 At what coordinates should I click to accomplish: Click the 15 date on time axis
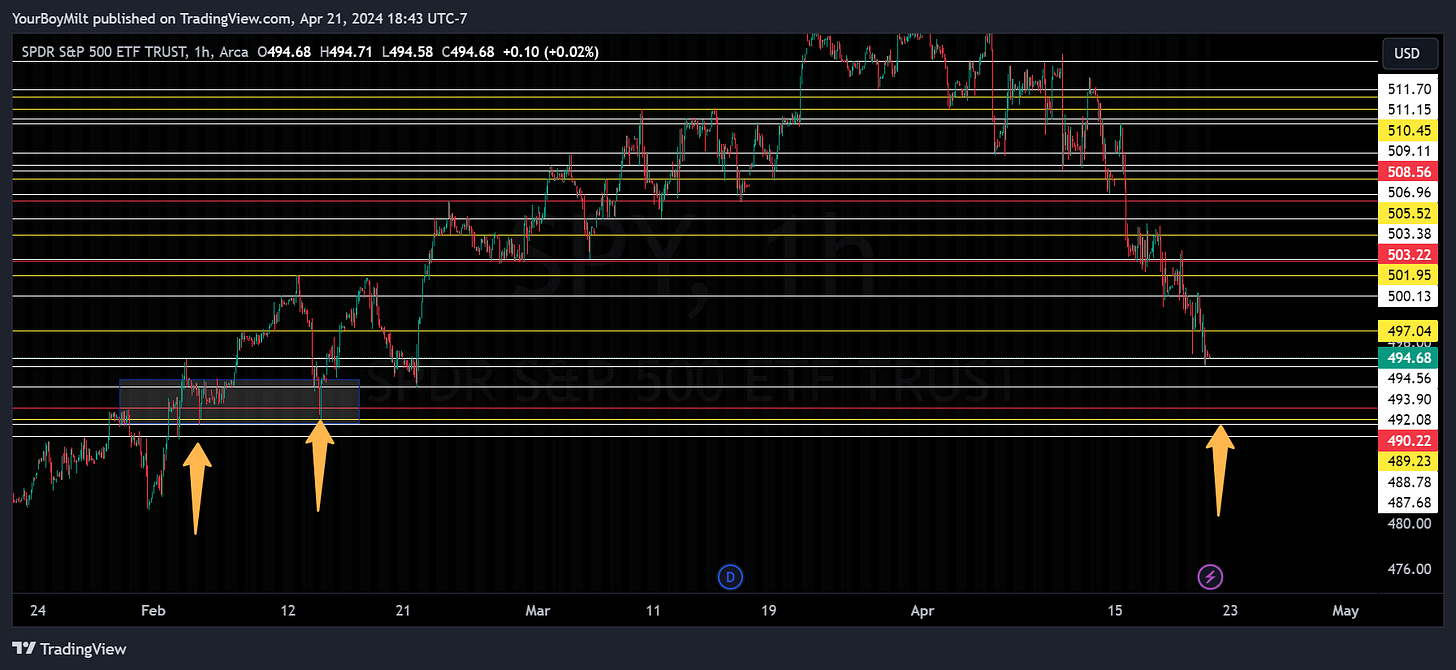tap(1116, 610)
